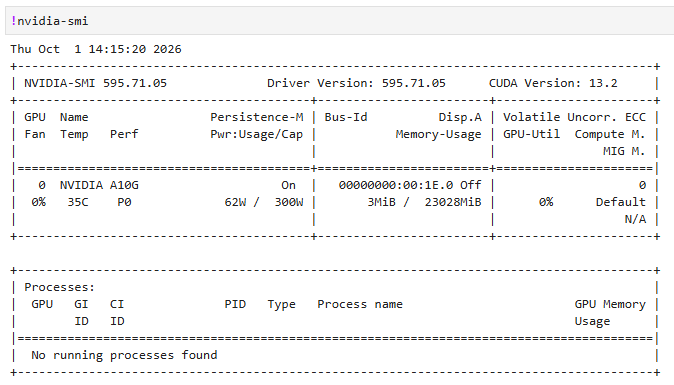This screenshot has width=674, height=385.
Task: Click the NVIDIA A10G GPU name
Action: [x=99, y=185]
